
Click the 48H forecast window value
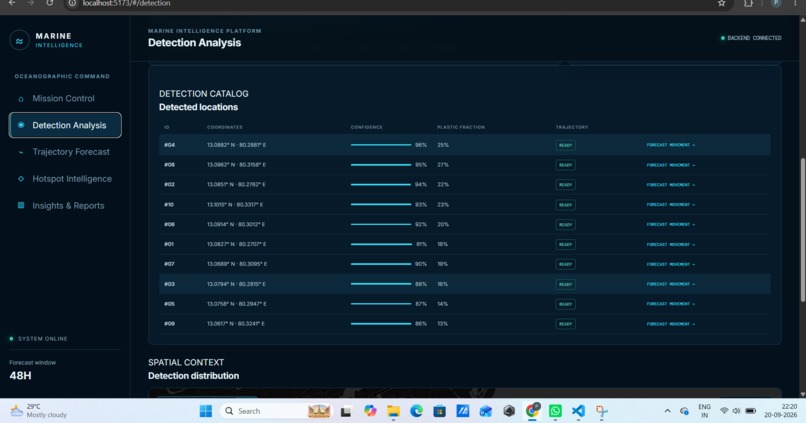click(x=20, y=376)
